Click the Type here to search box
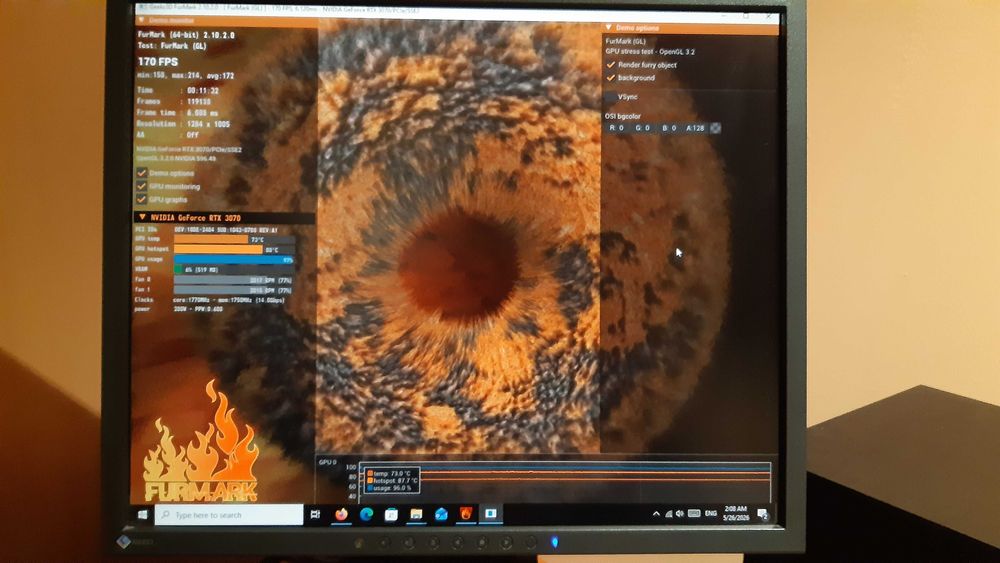This screenshot has width=1000, height=563. 229,515
